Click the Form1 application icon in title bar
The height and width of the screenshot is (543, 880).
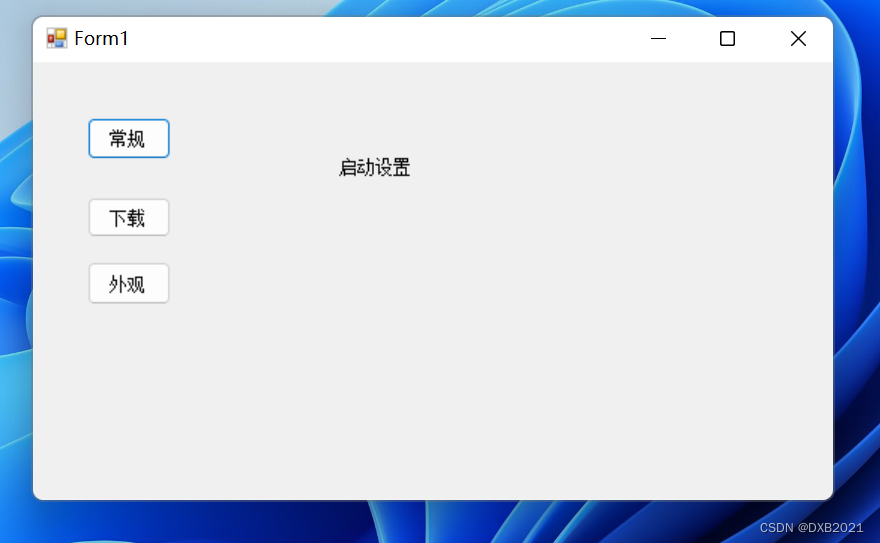(57, 38)
